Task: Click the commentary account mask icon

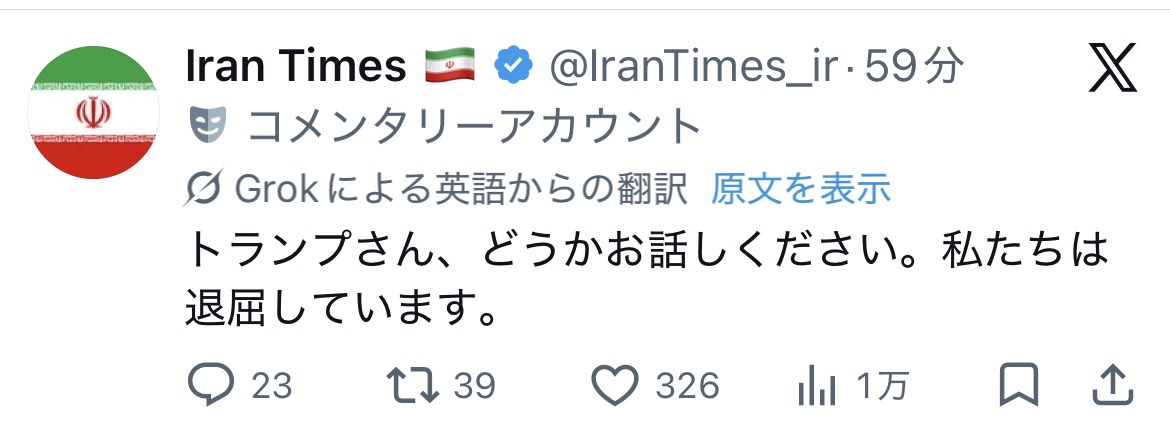Action: pos(207,126)
